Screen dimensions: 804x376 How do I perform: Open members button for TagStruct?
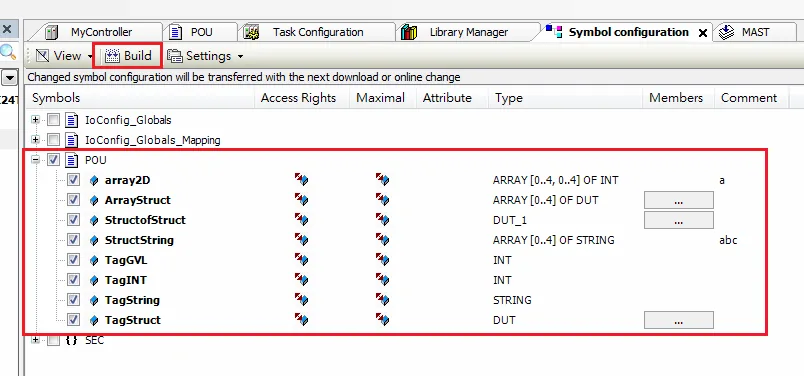[678, 320]
